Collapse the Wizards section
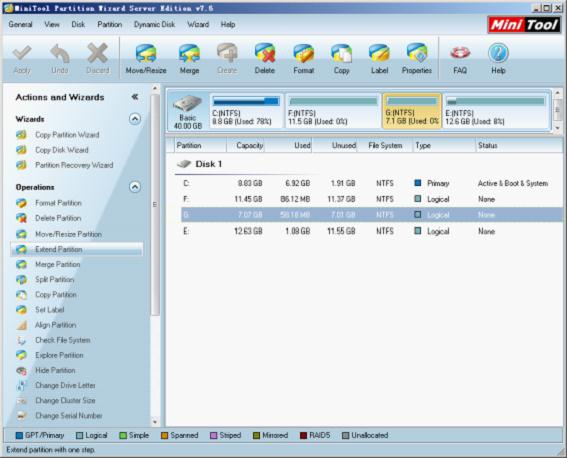The width and height of the screenshot is (567, 458). (x=135, y=119)
